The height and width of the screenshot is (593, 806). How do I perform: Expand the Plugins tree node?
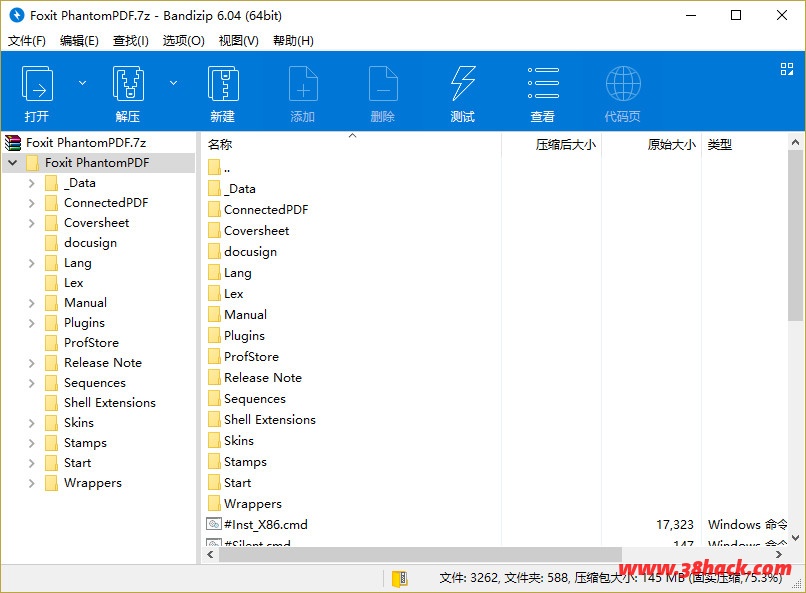point(32,323)
